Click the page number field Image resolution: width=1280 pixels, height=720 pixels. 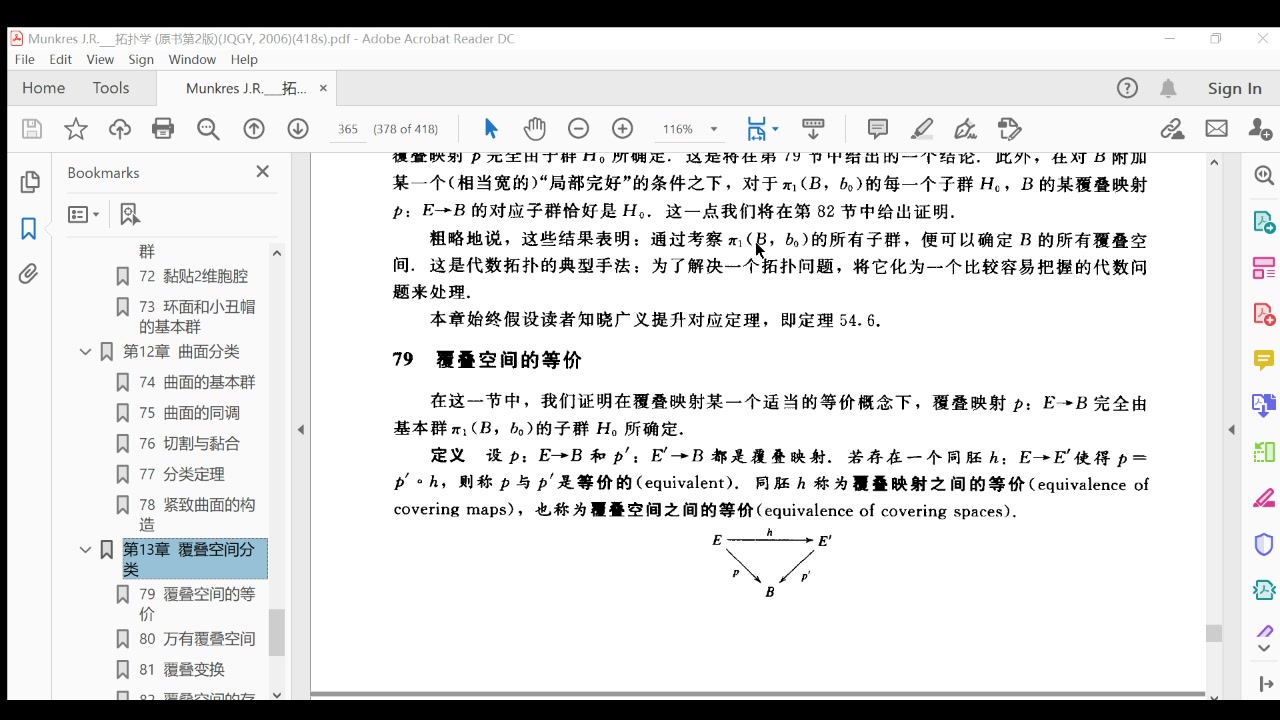pos(347,129)
